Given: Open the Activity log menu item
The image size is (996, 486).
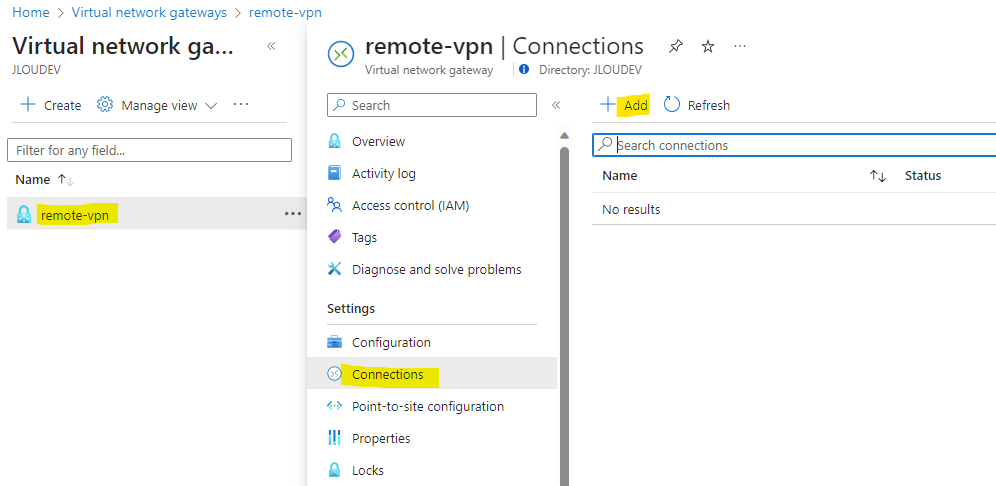Looking at the screenshot, I should [x=384, y=173].
